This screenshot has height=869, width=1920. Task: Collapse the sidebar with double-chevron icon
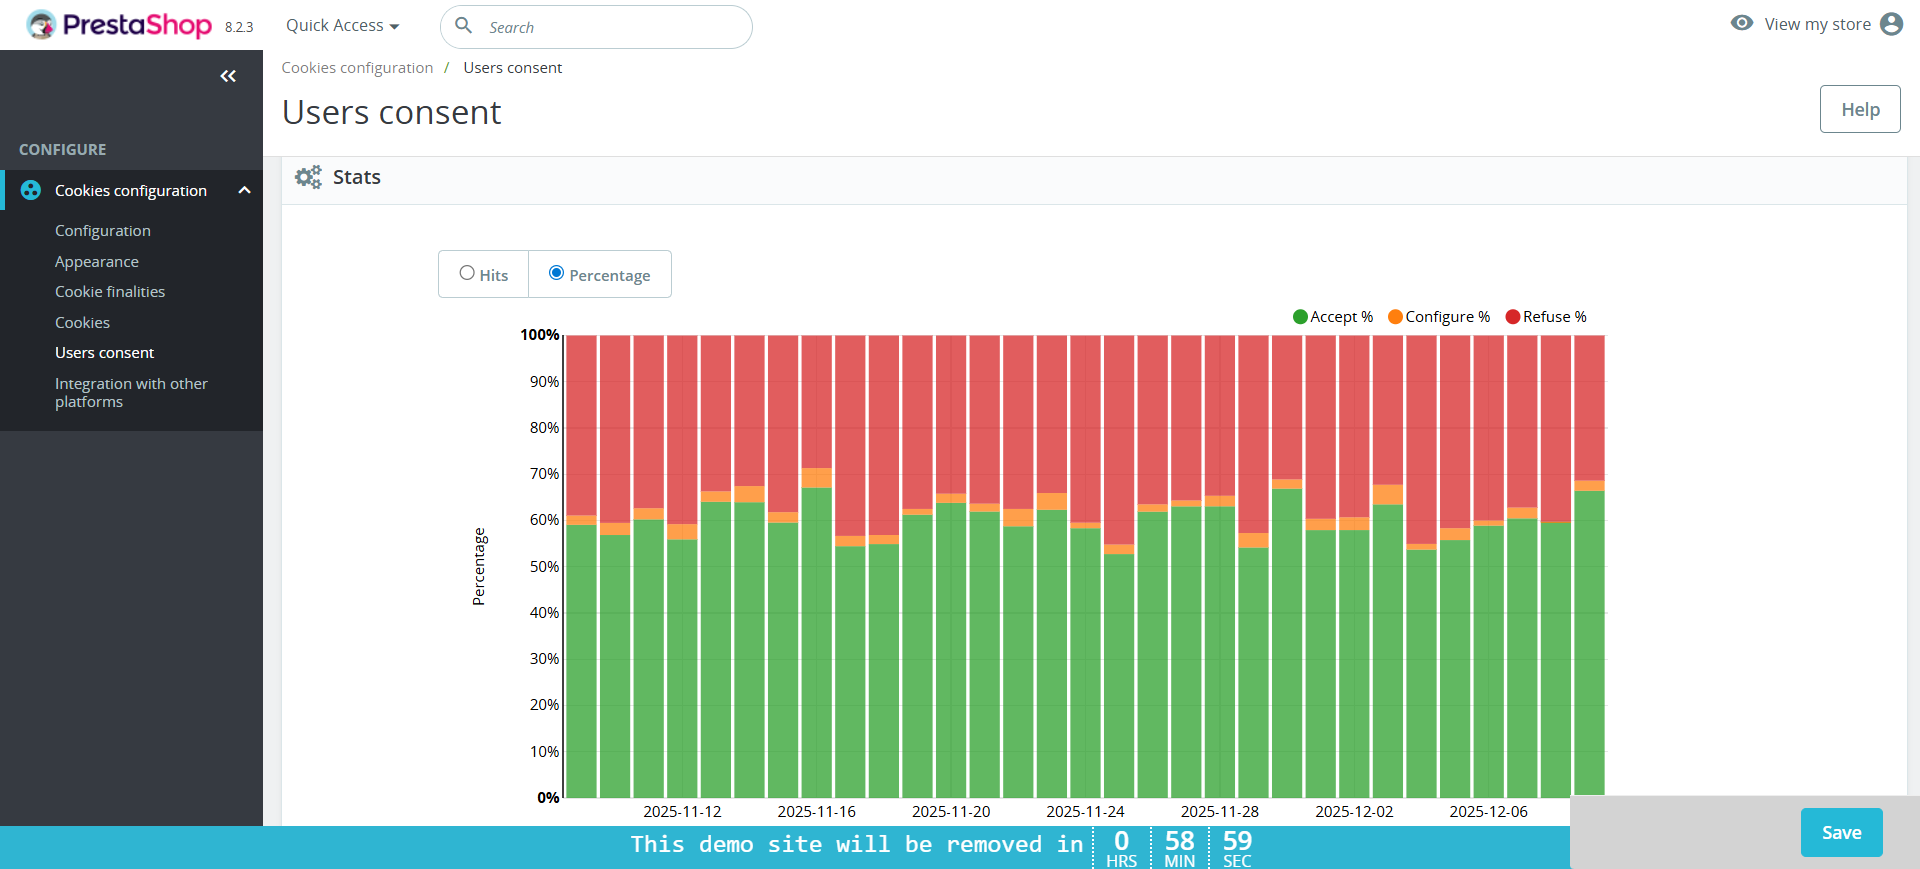click(x=228, y=76)
